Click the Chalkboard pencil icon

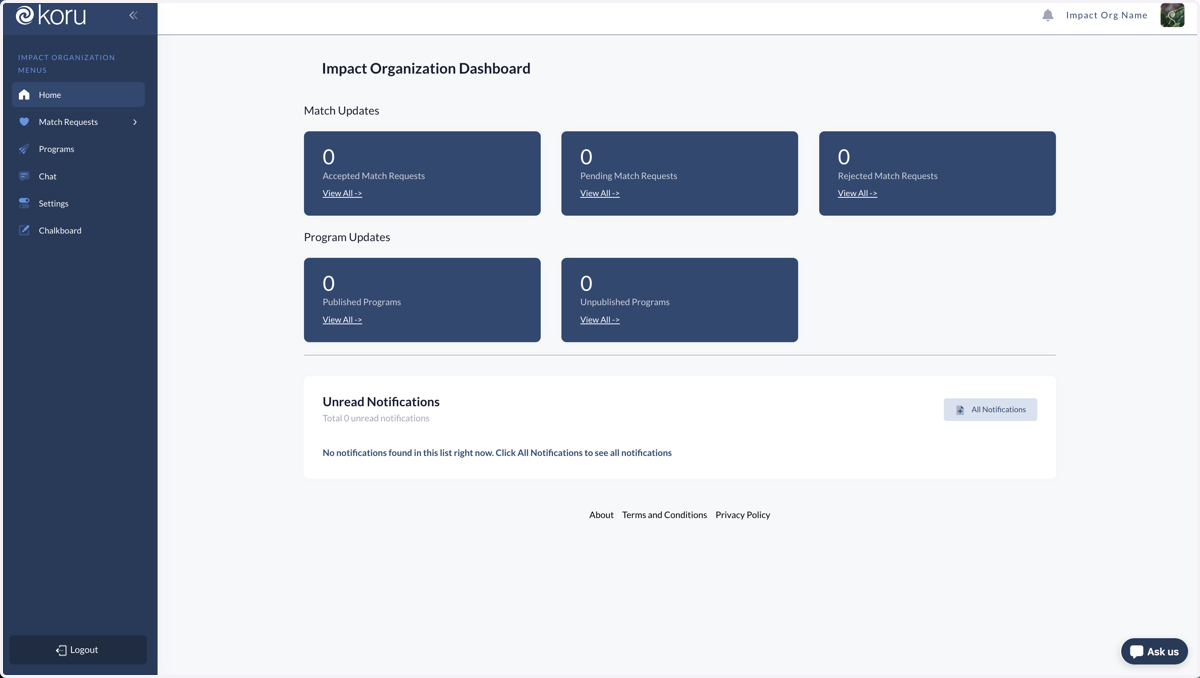coord(24,230)
